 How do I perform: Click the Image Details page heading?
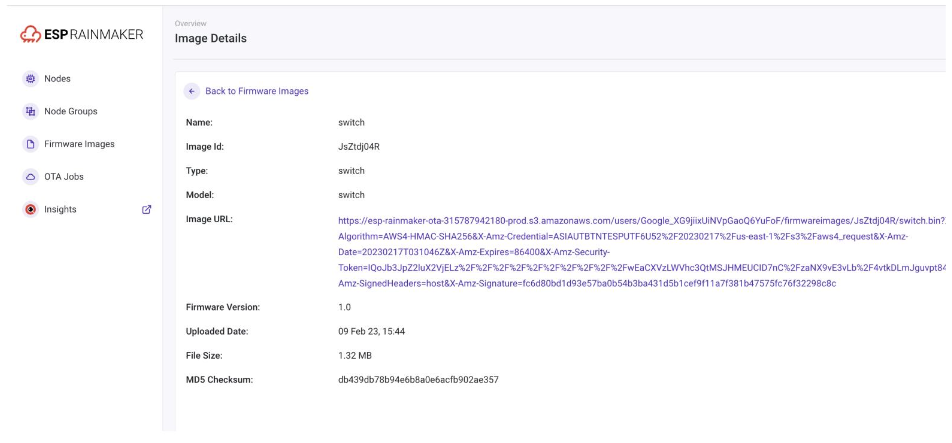point(210,39)
